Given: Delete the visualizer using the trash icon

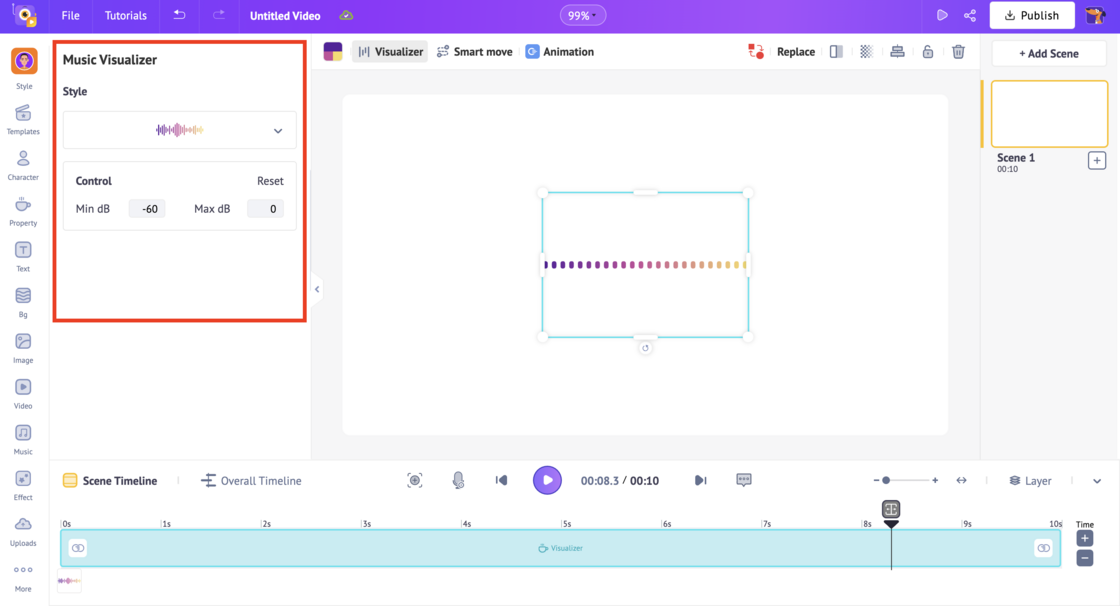Looking at the screenshot, I should tap(958, 51).
